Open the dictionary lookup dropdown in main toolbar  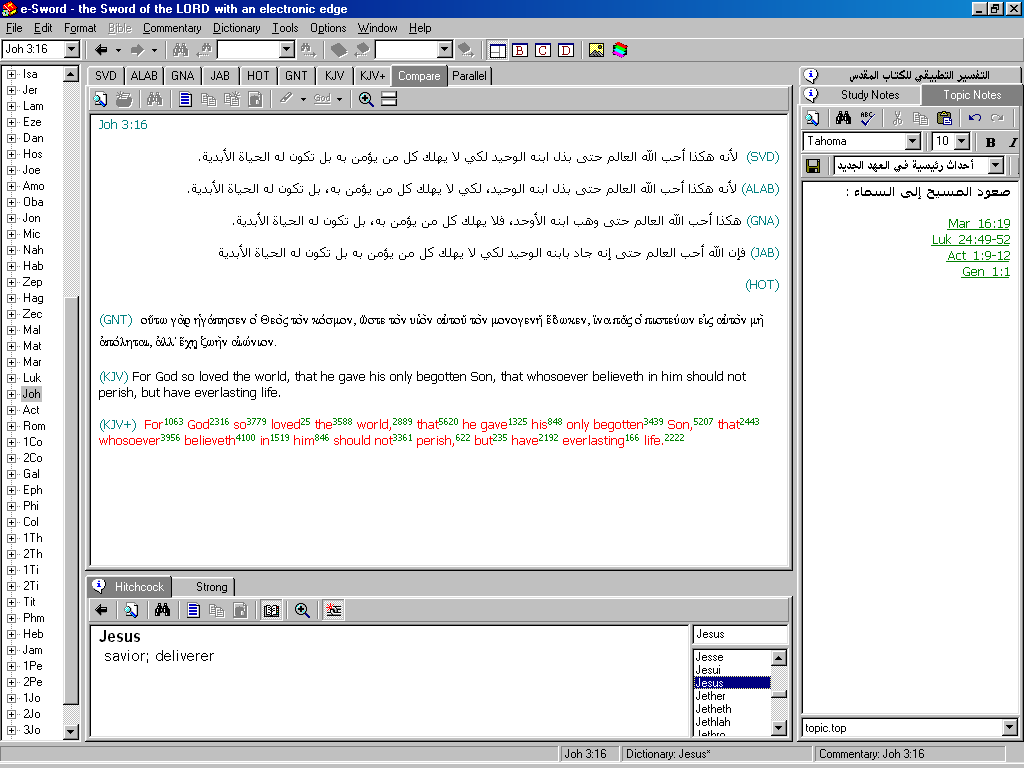pyautogui.click(x=445, y=50)
